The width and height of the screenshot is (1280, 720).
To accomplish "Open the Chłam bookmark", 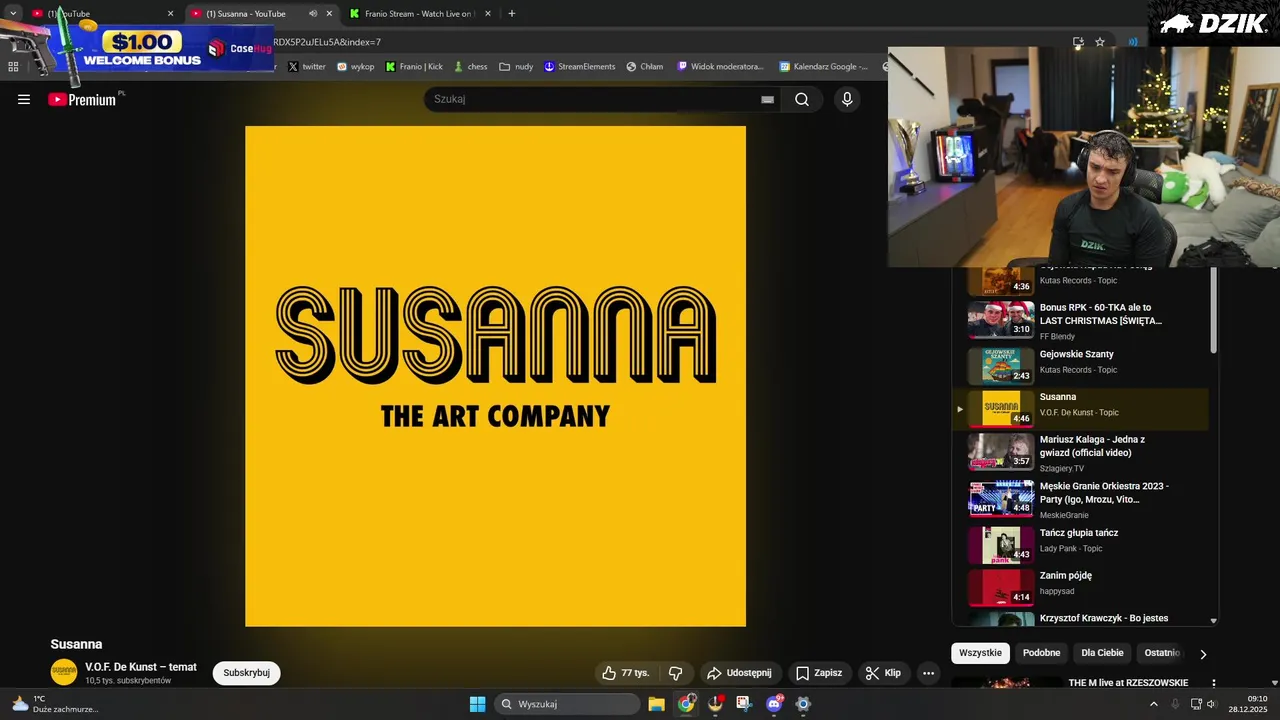I will pos(645,67).
